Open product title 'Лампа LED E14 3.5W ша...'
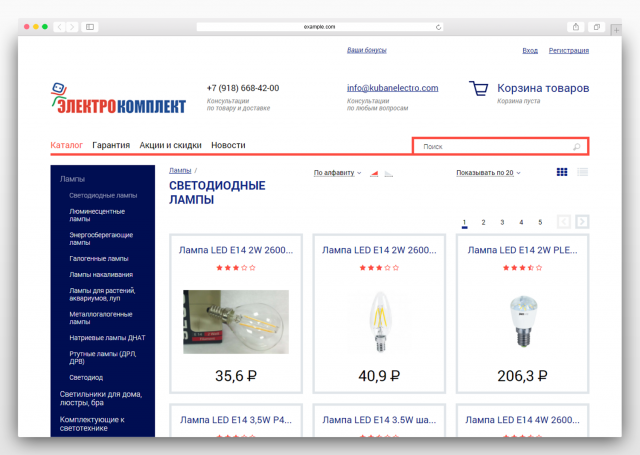640x455 pixels. click(x=379, y=420)
